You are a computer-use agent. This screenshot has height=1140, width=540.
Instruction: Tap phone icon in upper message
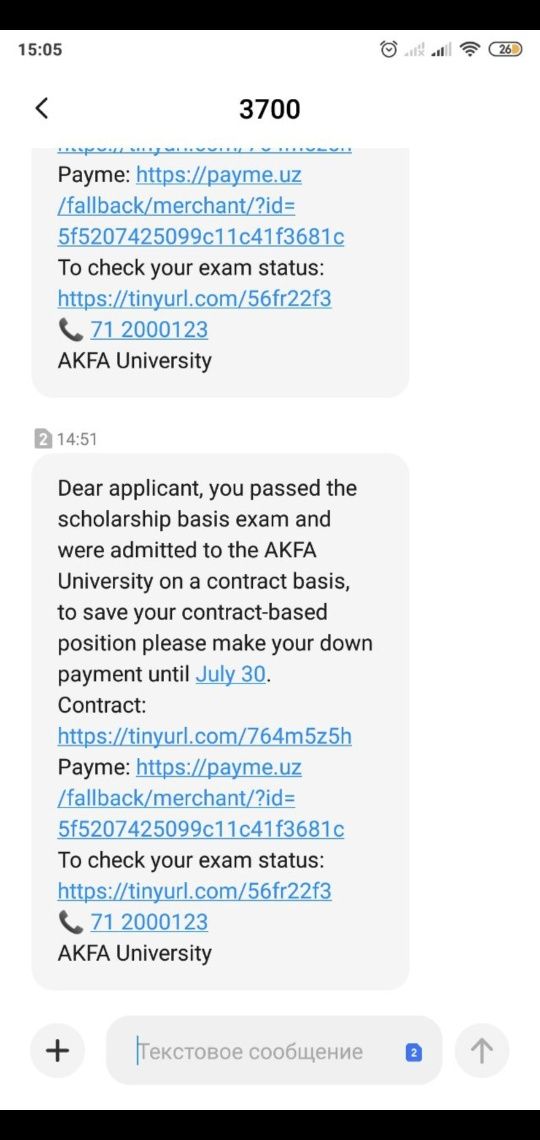click(x=70, y=329)
